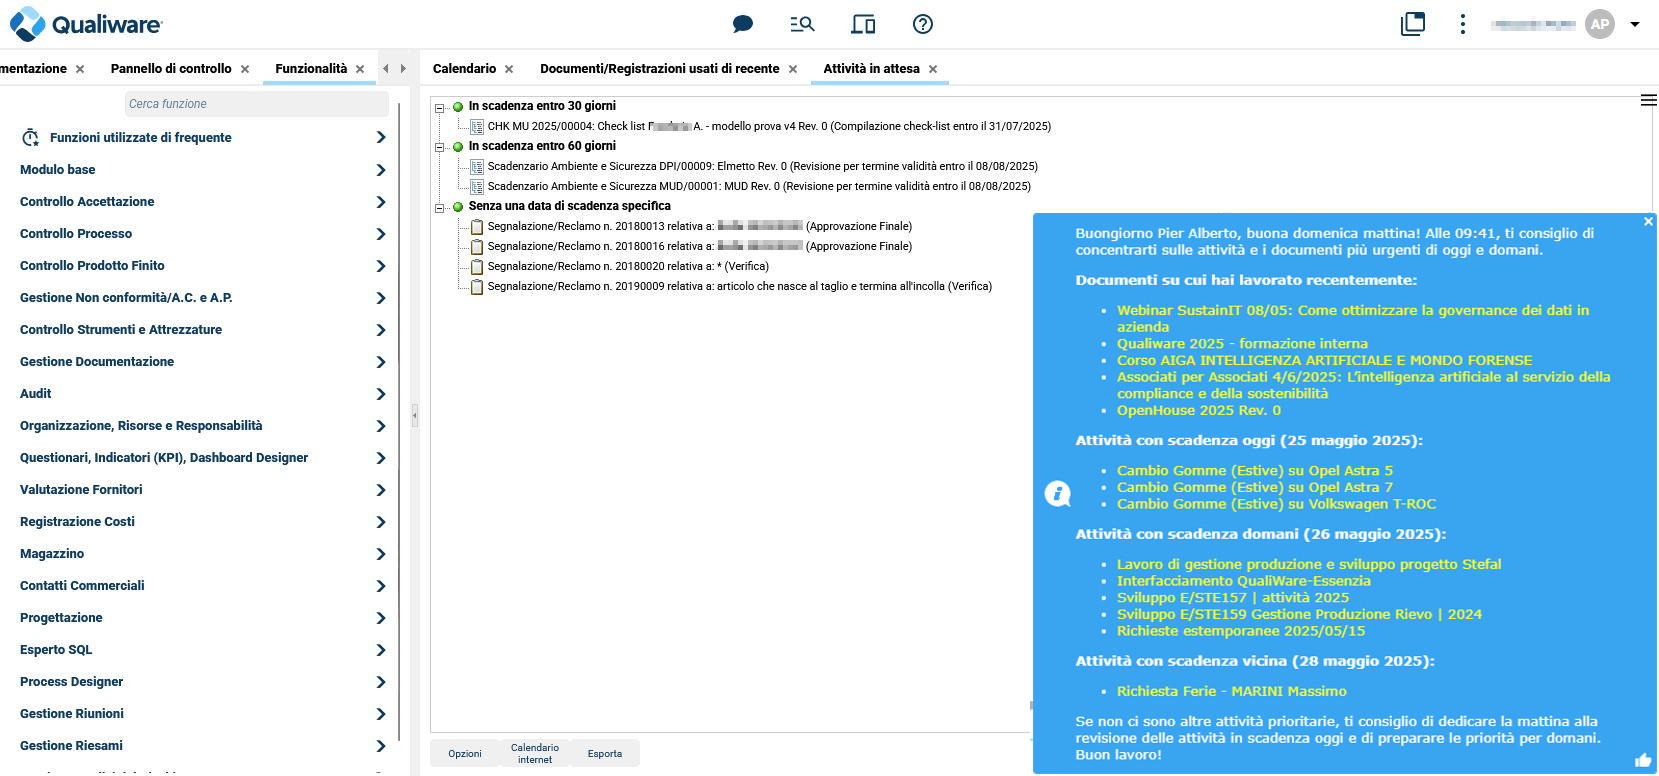Screen dimensions: 1659x776
Task: Focus the Cerca funzione search field
Action: tap(257, 104)
